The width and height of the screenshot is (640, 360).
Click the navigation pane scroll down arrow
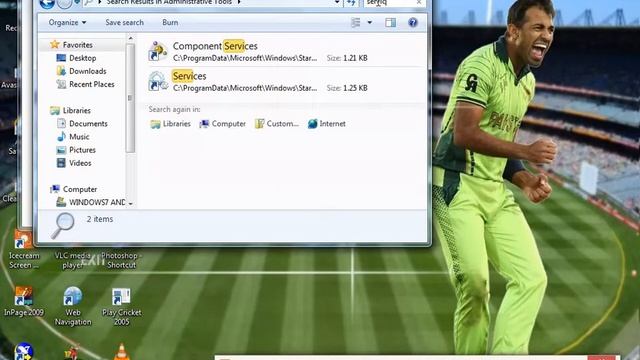click(131, 204)
